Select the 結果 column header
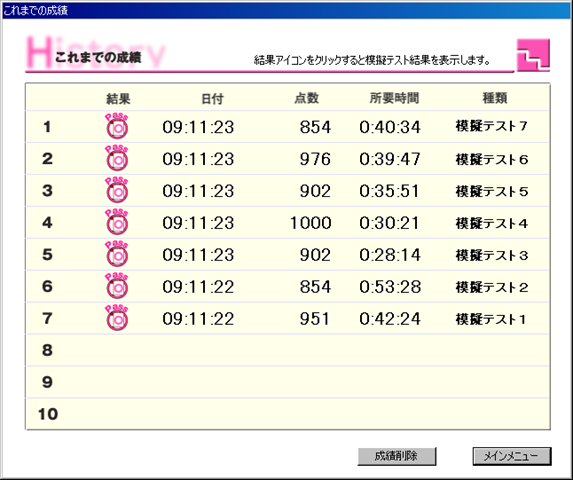Screen dimensions: 573x480 [118, 99]
